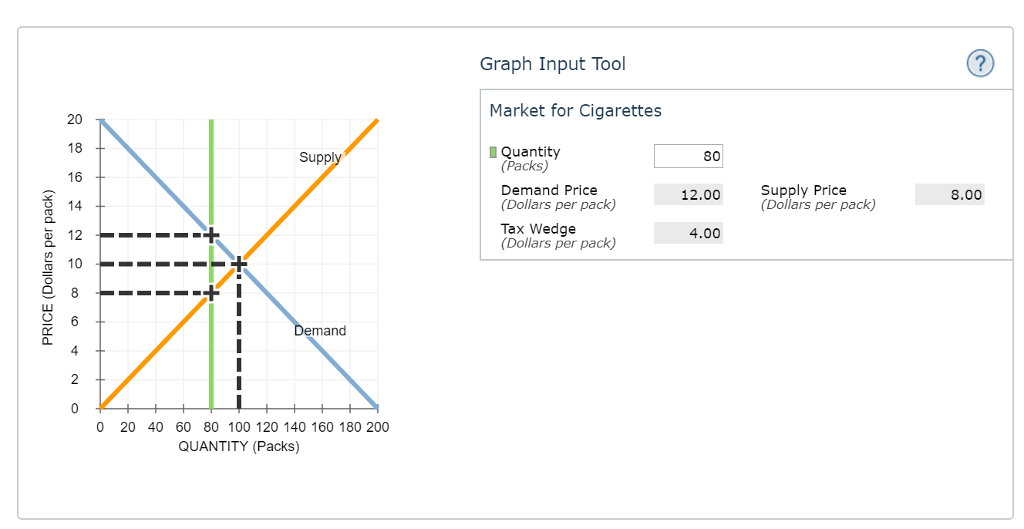Click the green Quantity legend marker
The width and height of the screenshot is (1024, 529).
click(x=493, y=152)
